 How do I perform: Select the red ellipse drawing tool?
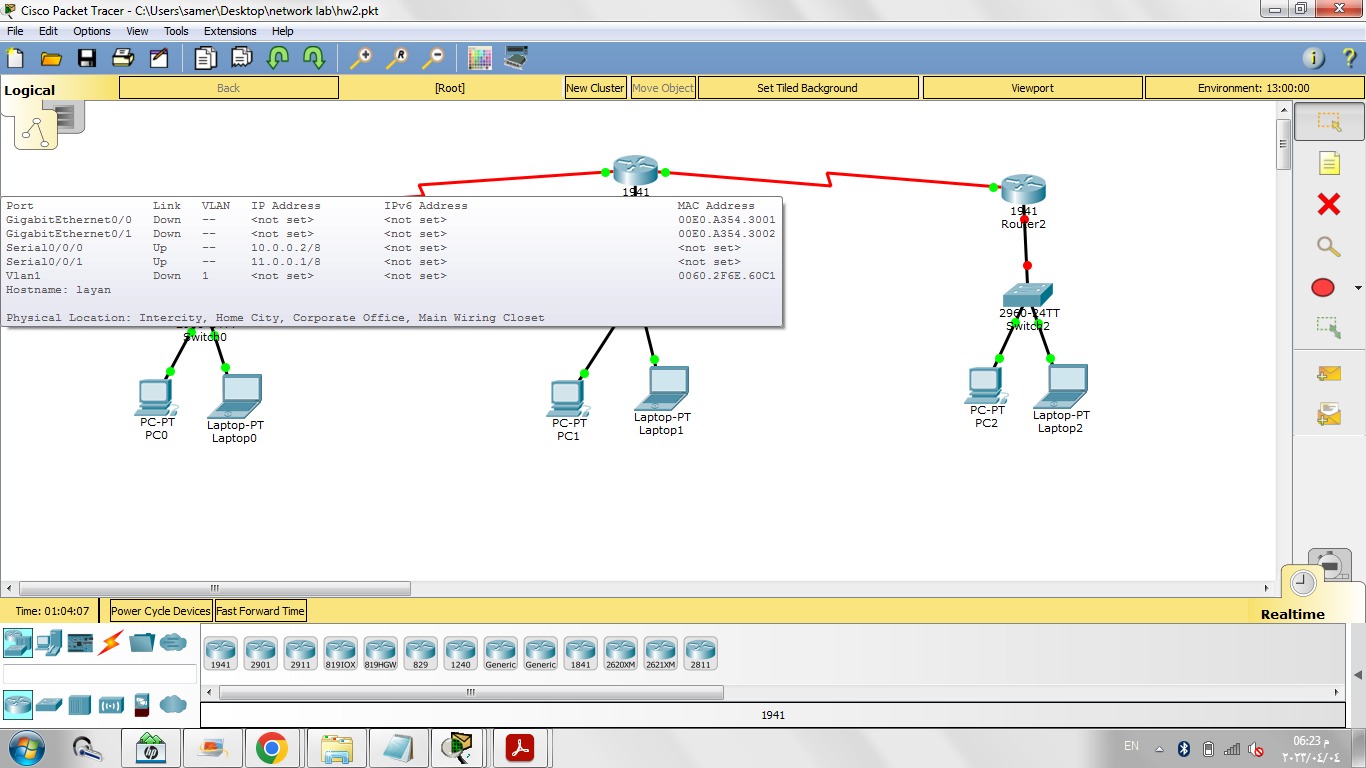point(1323,288)
